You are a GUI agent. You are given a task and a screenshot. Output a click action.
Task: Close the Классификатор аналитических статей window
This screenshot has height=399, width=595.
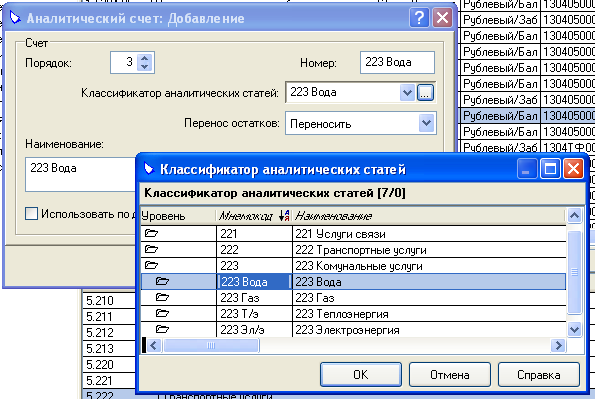(573, 169)
